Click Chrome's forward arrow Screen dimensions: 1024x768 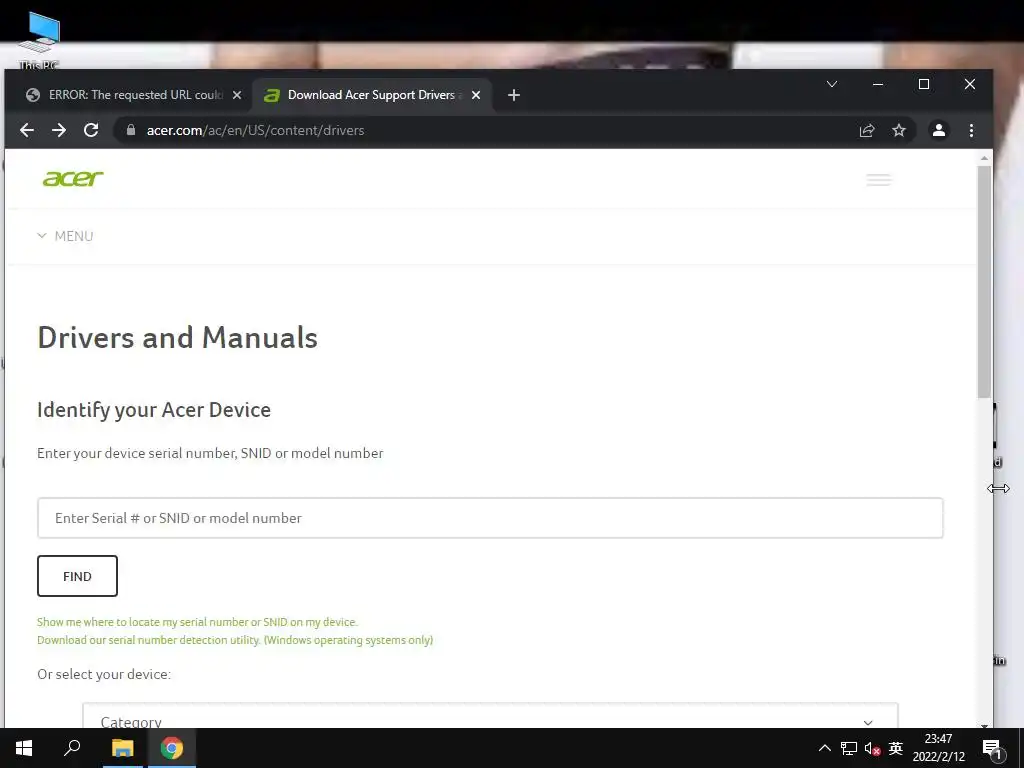[x=59, y=130]
